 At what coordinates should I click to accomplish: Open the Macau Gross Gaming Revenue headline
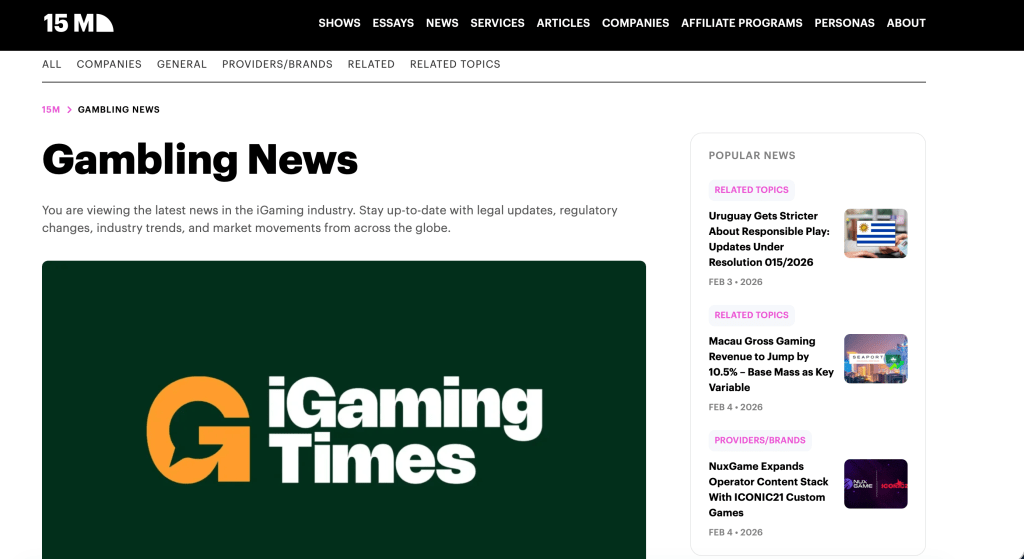[771, 364]
